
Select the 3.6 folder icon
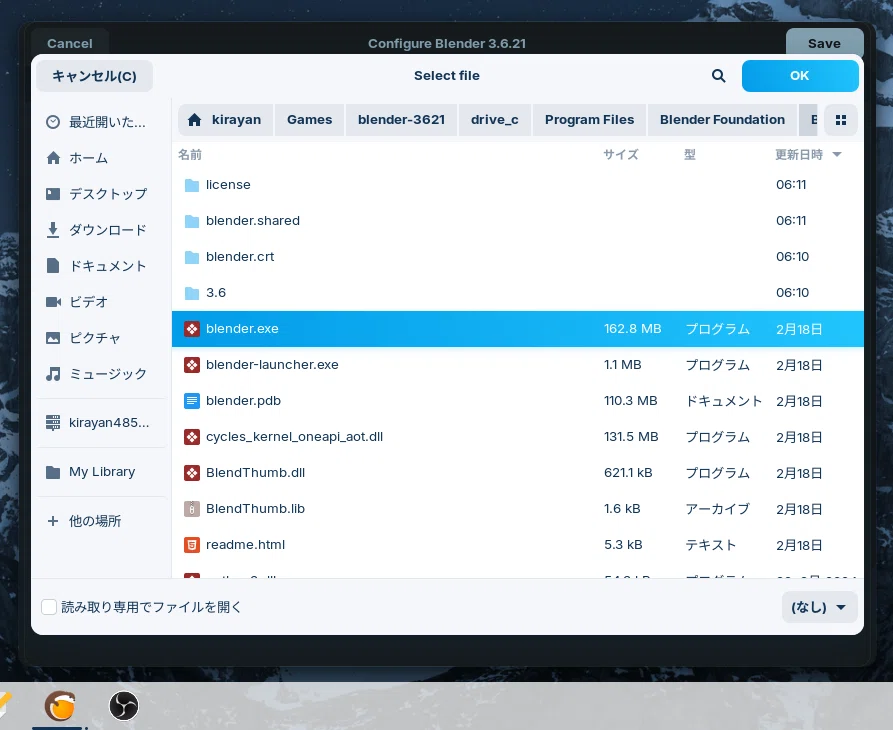pos(192,293)
